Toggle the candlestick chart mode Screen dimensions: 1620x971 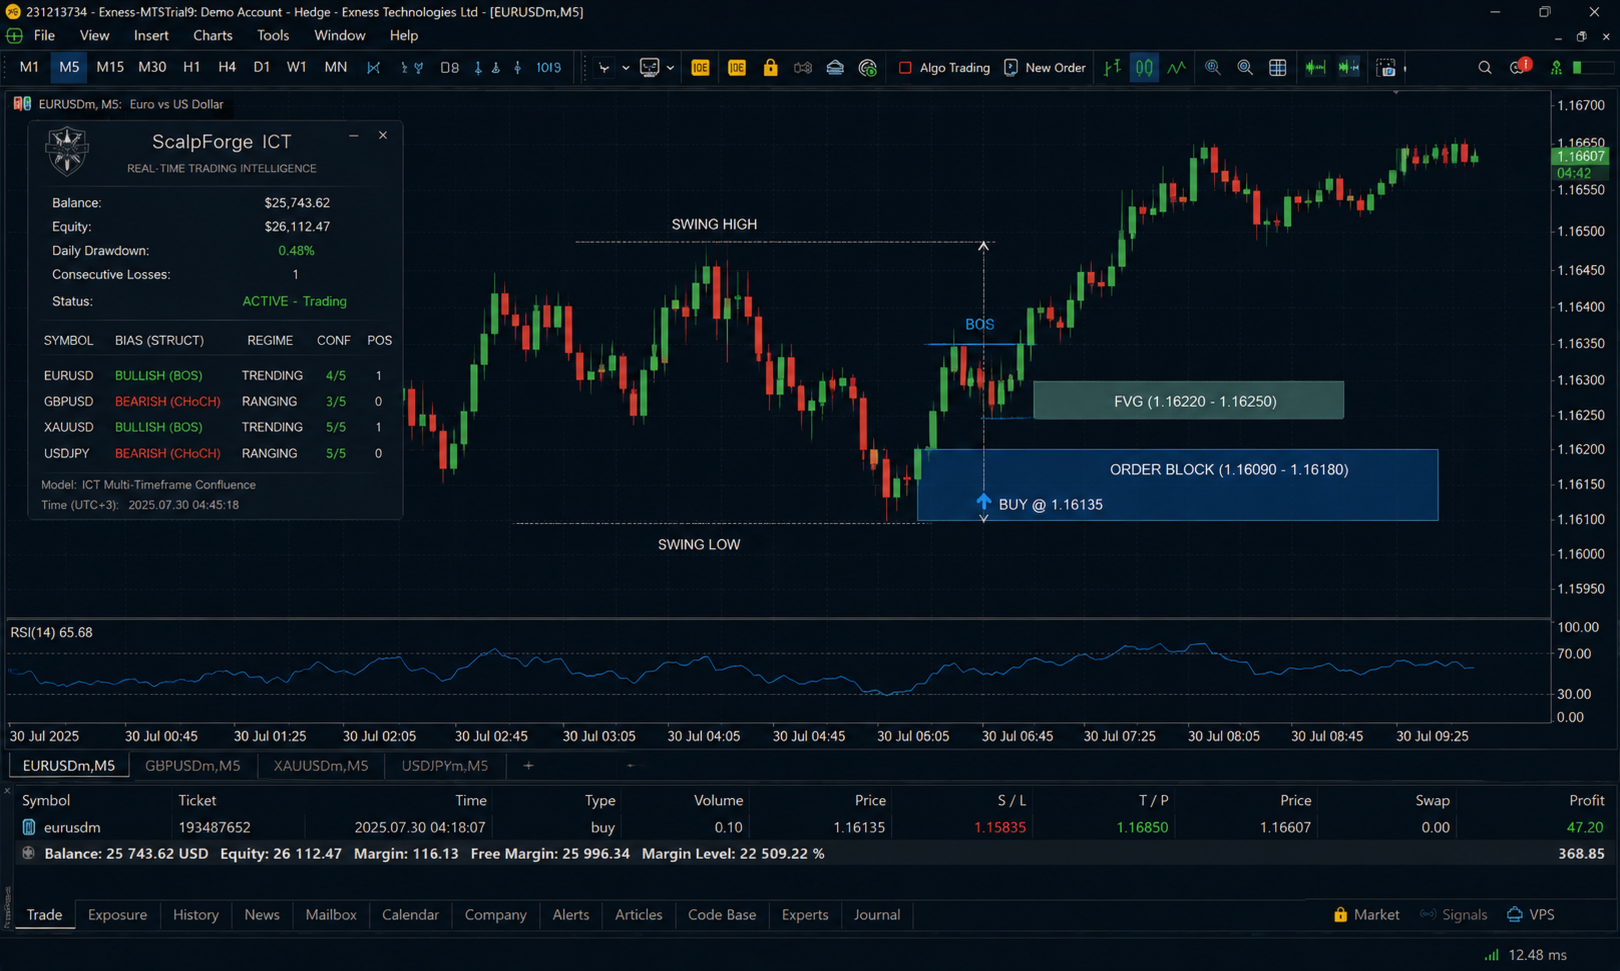pos(1144,68)
